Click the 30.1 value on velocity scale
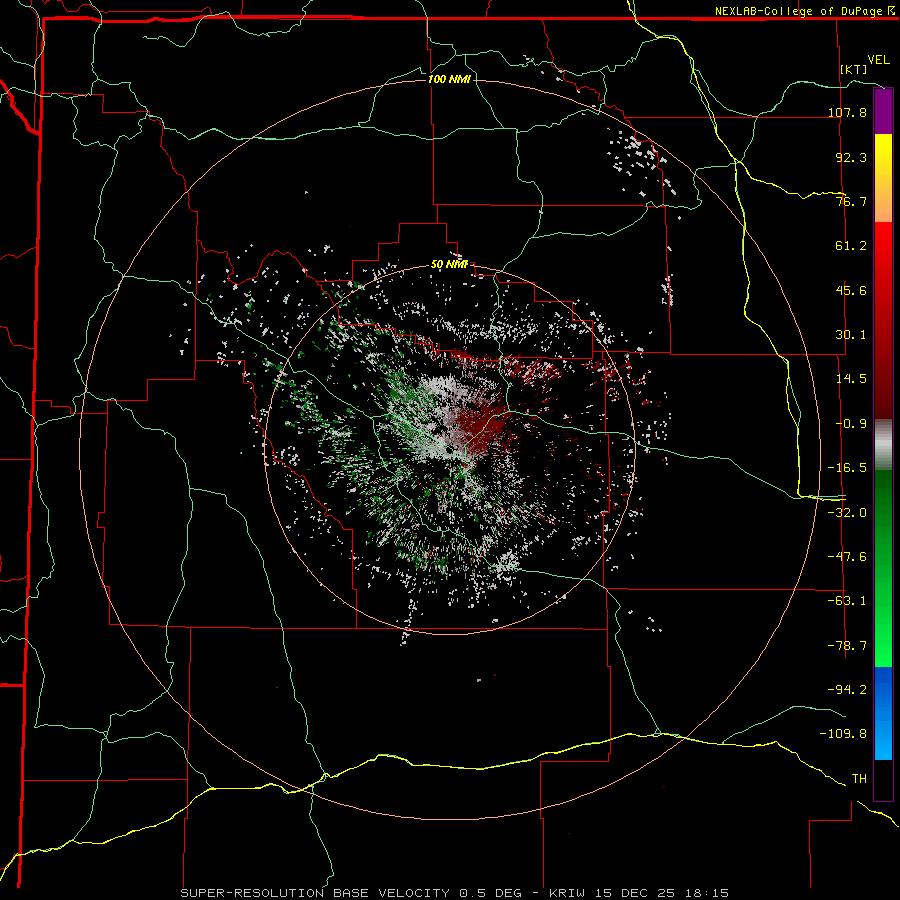 (851, 335)
